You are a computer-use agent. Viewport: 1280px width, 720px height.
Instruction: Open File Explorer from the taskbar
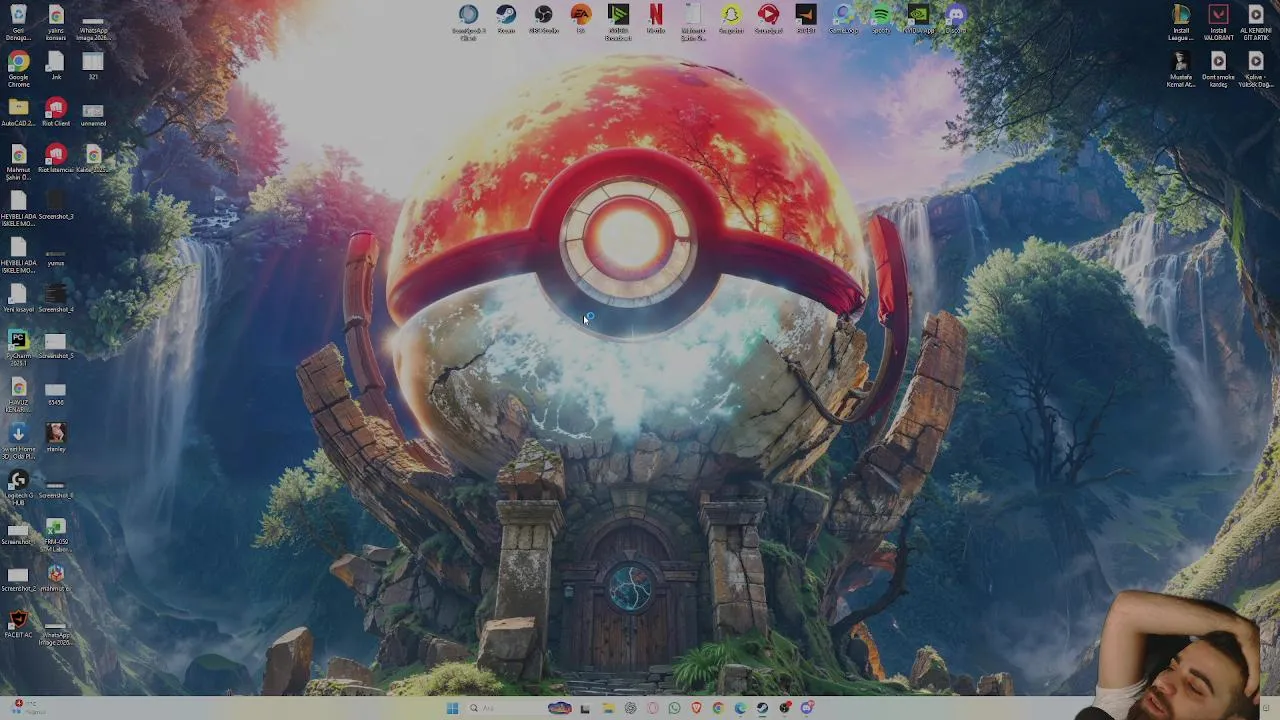click(608, 708)
